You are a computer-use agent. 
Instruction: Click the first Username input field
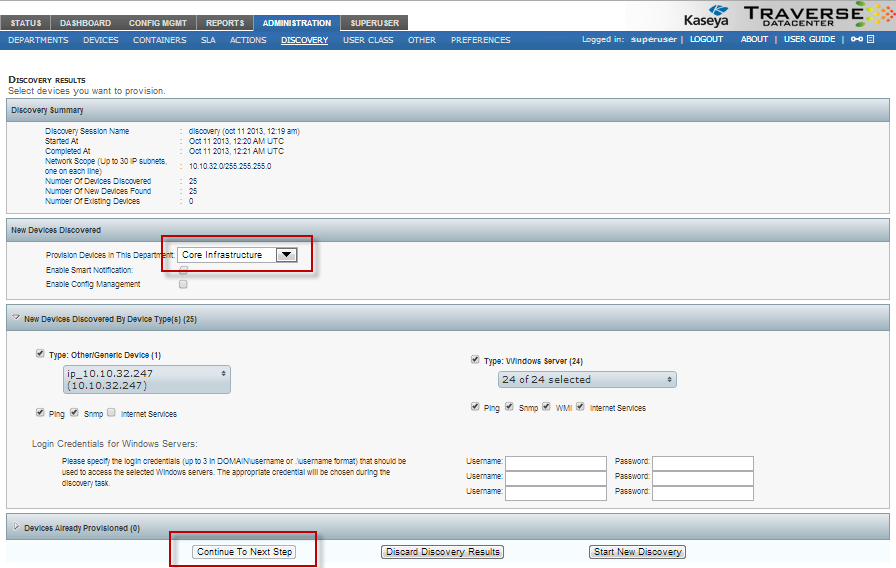(x=555, y=463)
